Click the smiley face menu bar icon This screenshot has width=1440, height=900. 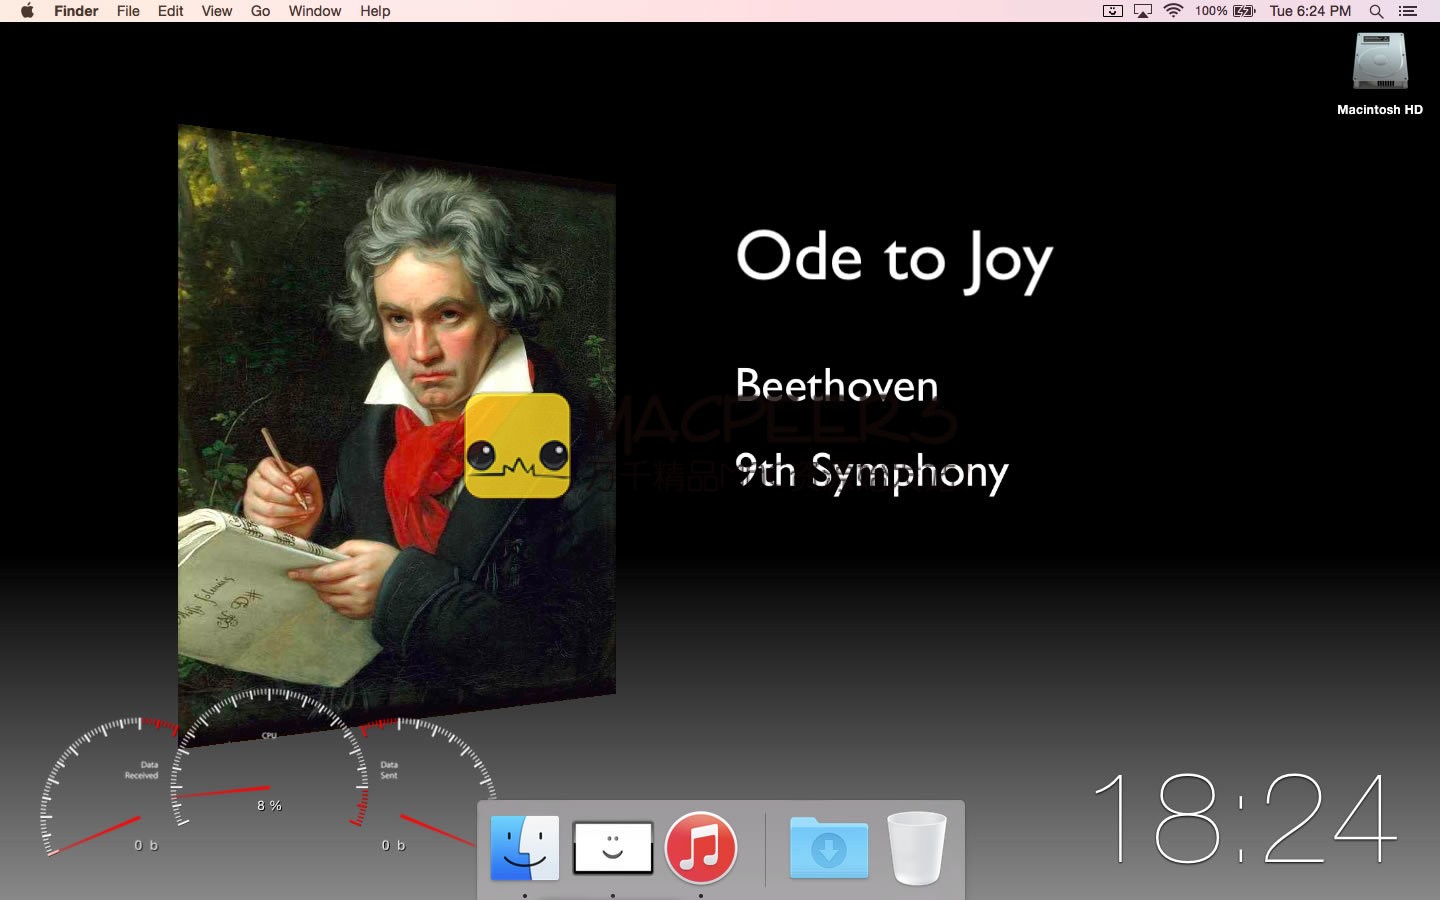1113,11
